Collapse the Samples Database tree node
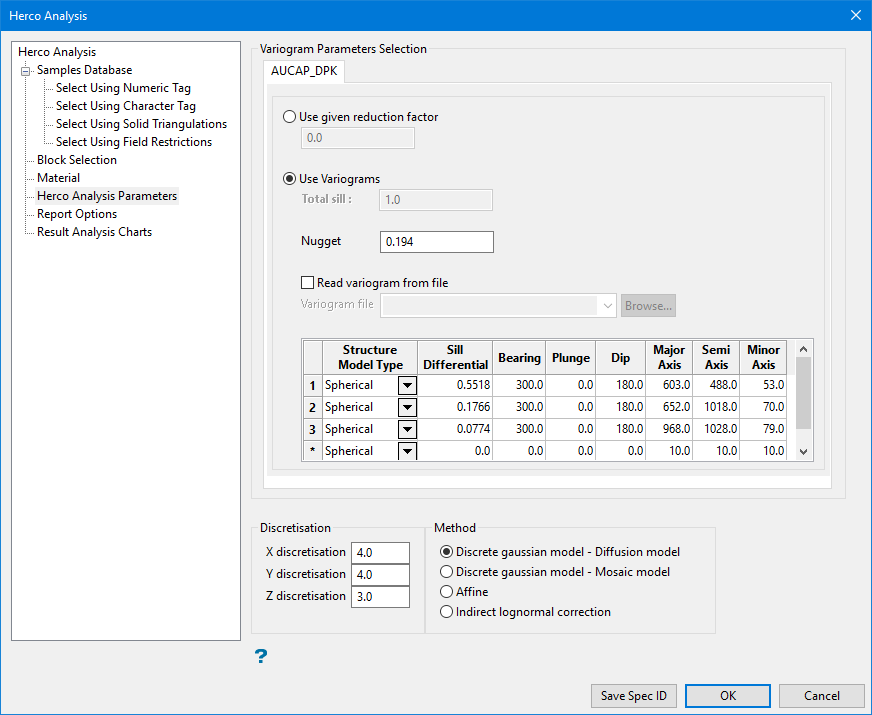This screenshot has height=715, width=872. point(26,70)
